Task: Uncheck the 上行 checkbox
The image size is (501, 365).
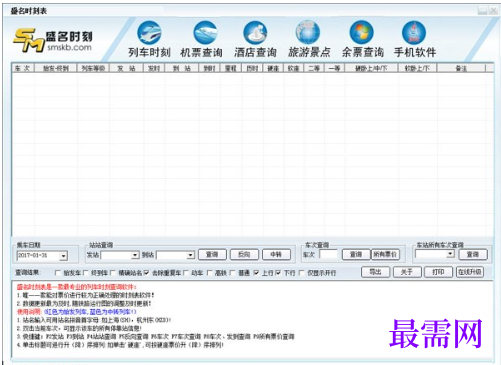Action: [x=256, y=273]
